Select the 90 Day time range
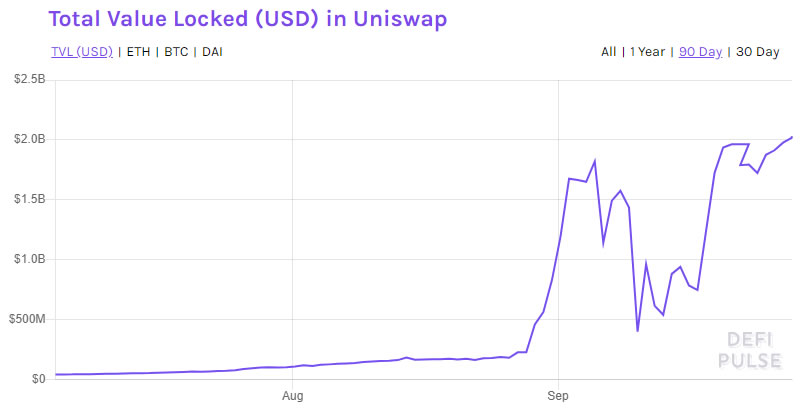Viewport: 812px width, 416px height. click(x=700, y=52)
